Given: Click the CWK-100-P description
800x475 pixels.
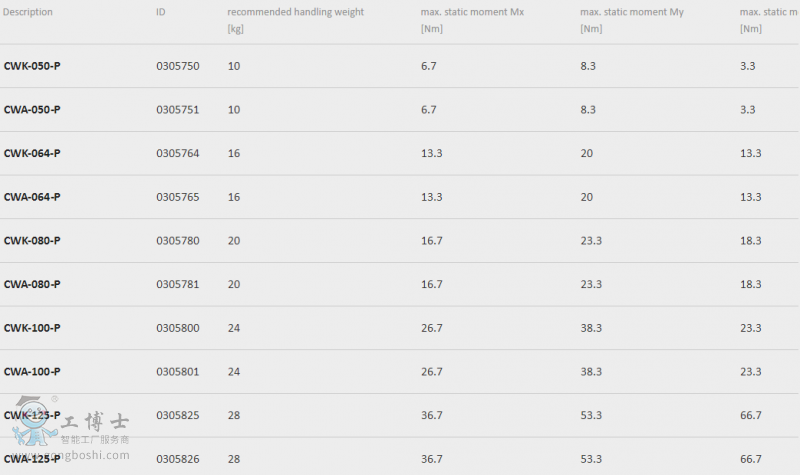Looking at the screenshot, I should click(32, 328).
